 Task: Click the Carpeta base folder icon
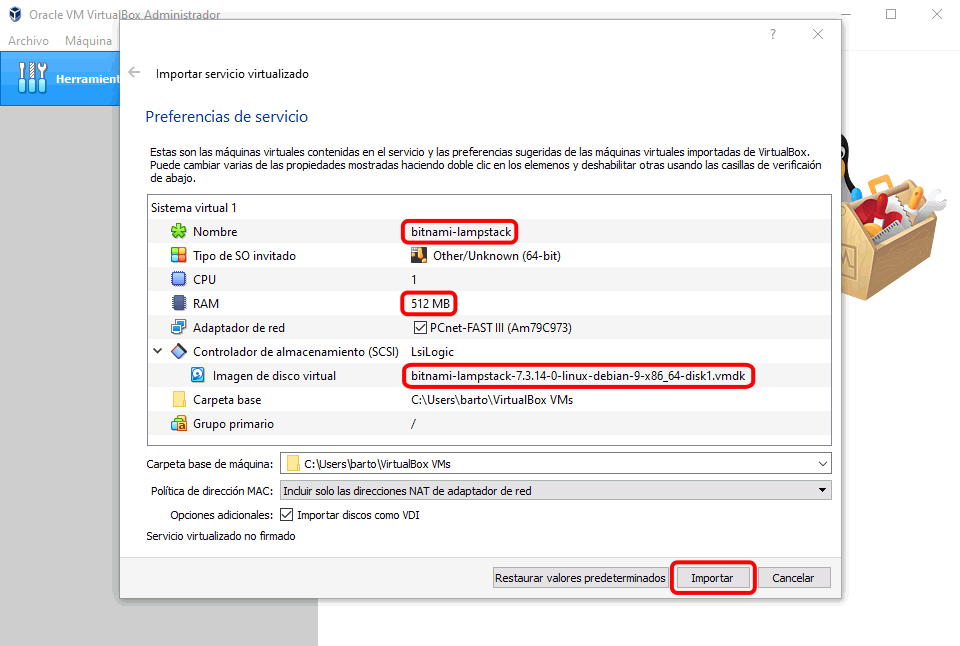pos(179,399)
